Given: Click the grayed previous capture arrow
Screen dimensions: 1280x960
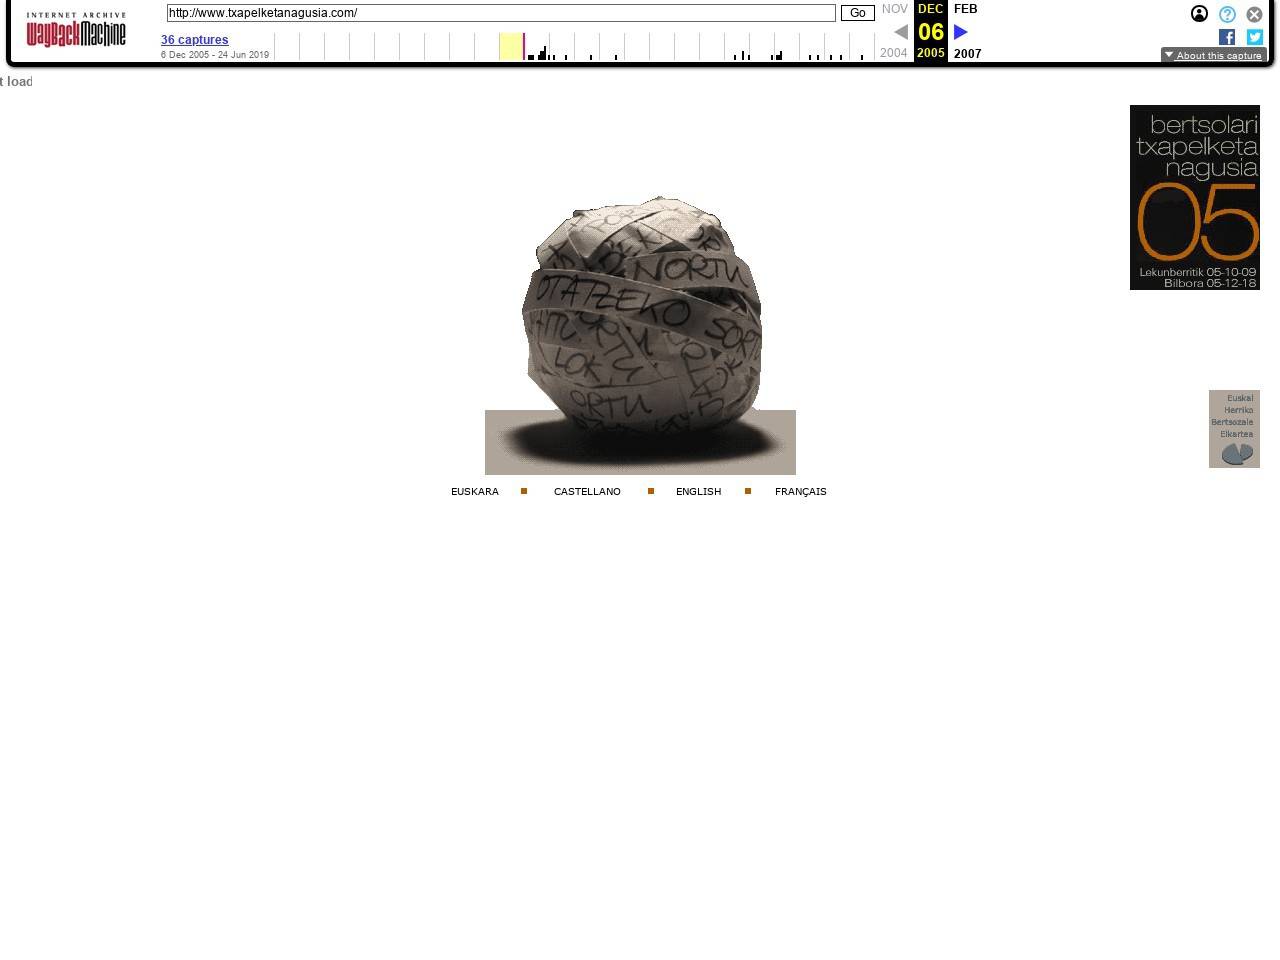Looking at the screenshot, I should pos(900,32).
